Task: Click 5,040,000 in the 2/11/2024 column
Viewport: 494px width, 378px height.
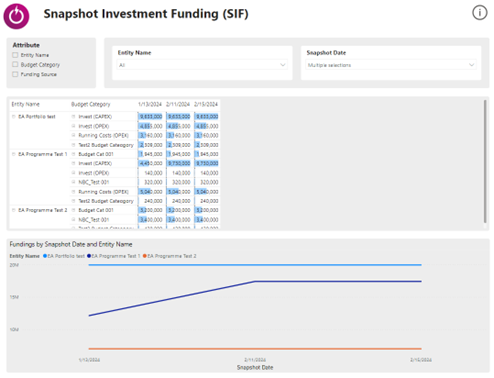Action: click(179, 192)
